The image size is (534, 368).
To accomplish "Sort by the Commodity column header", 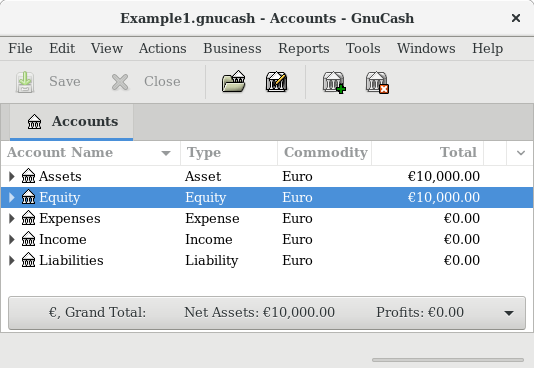I will (x=325, y=153).
